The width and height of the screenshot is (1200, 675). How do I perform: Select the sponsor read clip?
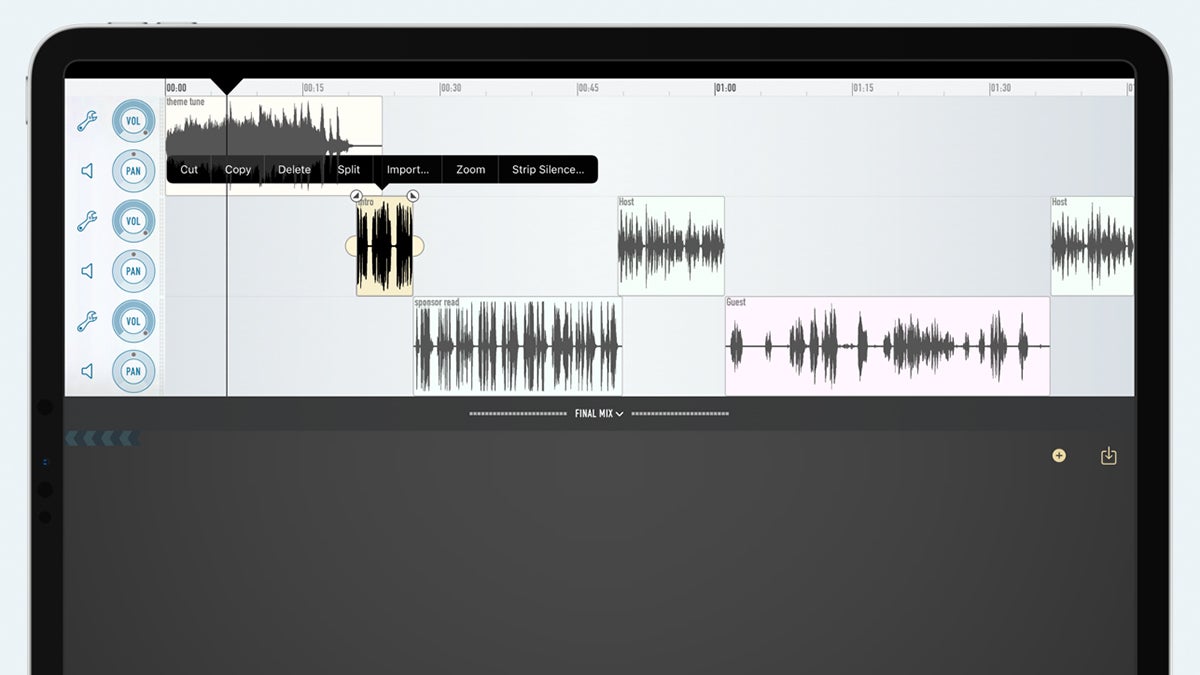click(516, 345)
